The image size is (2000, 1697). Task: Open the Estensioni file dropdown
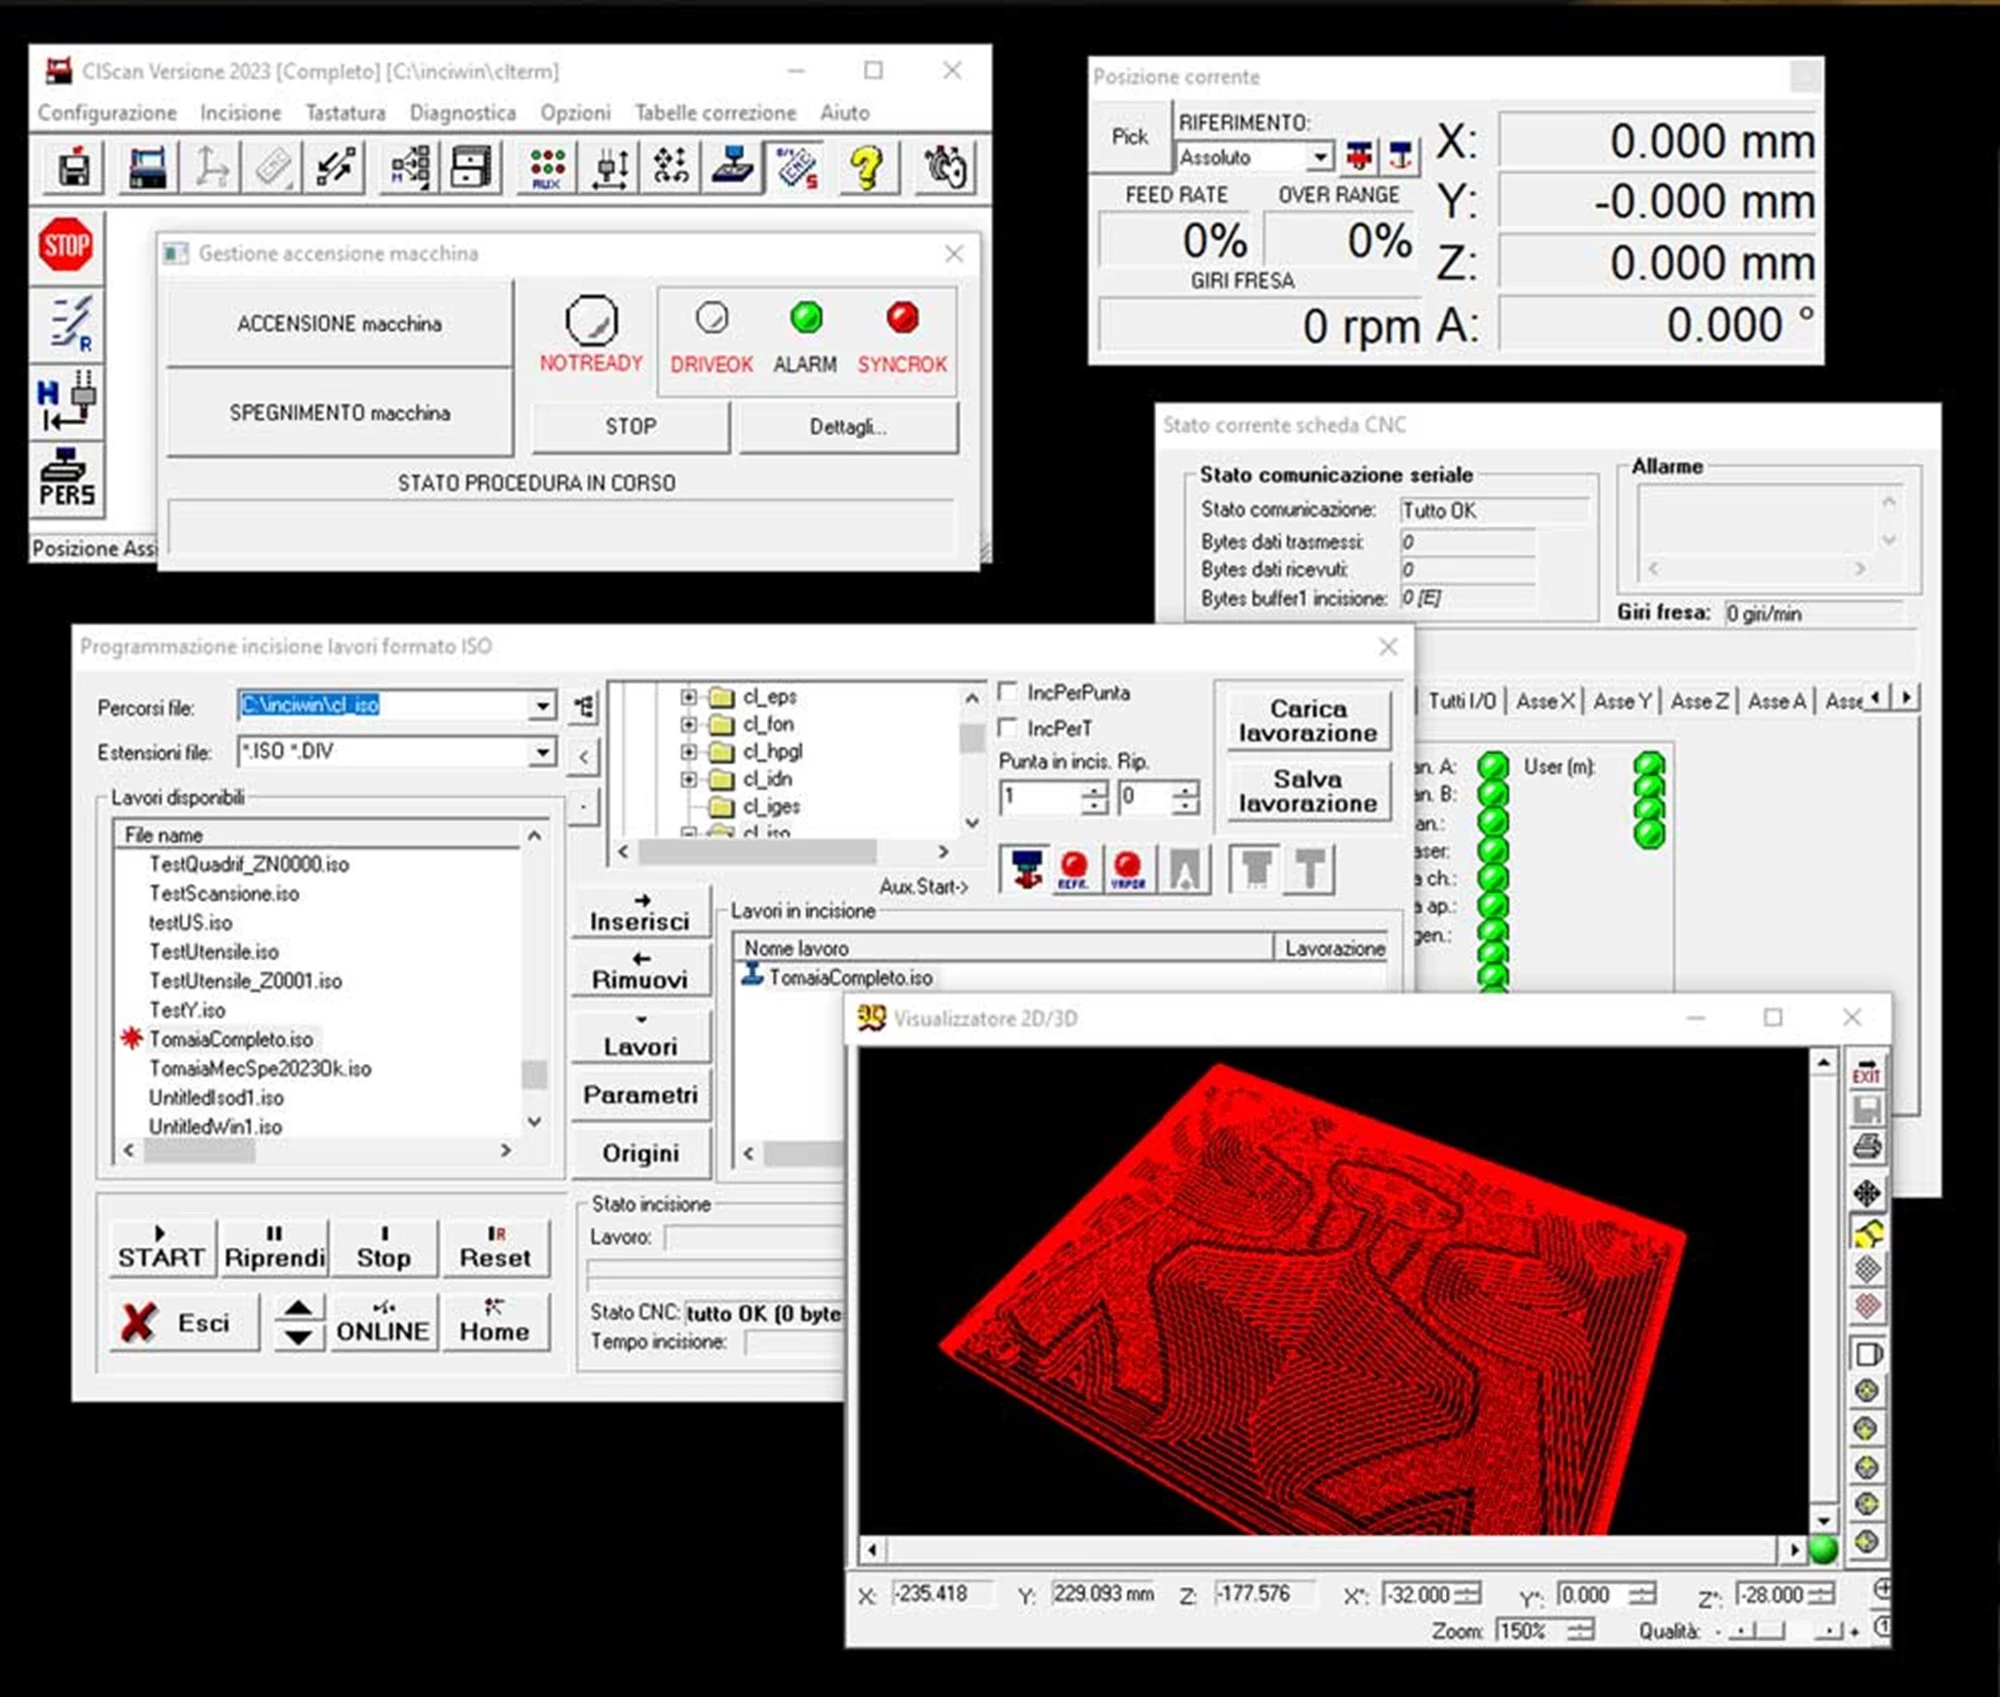point(542,752)
